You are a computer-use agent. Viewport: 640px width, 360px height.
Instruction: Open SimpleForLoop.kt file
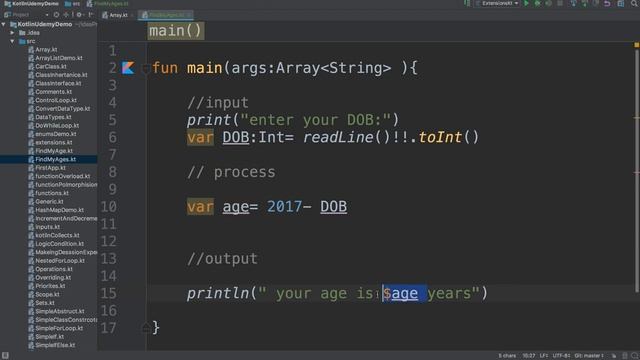point(59,328)
